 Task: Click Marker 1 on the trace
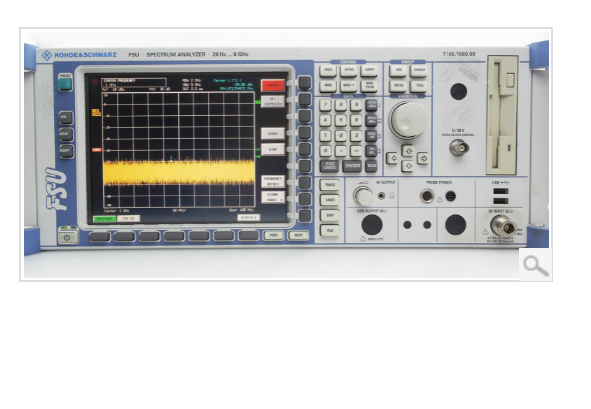[x=171, y=158]
